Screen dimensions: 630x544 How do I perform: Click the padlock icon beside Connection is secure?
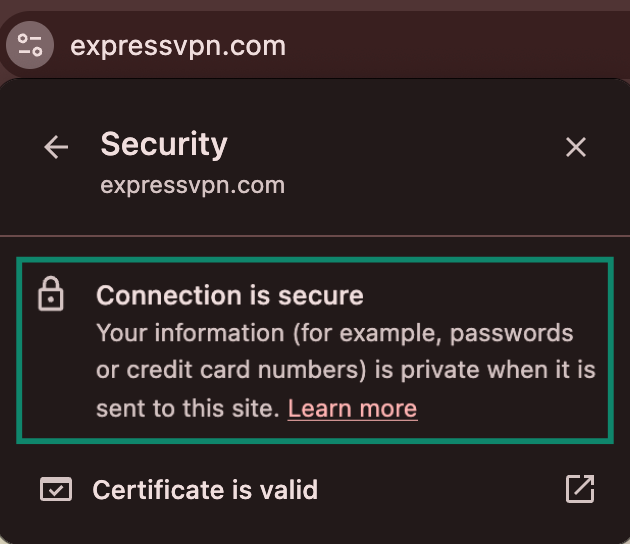pos(51,296)
